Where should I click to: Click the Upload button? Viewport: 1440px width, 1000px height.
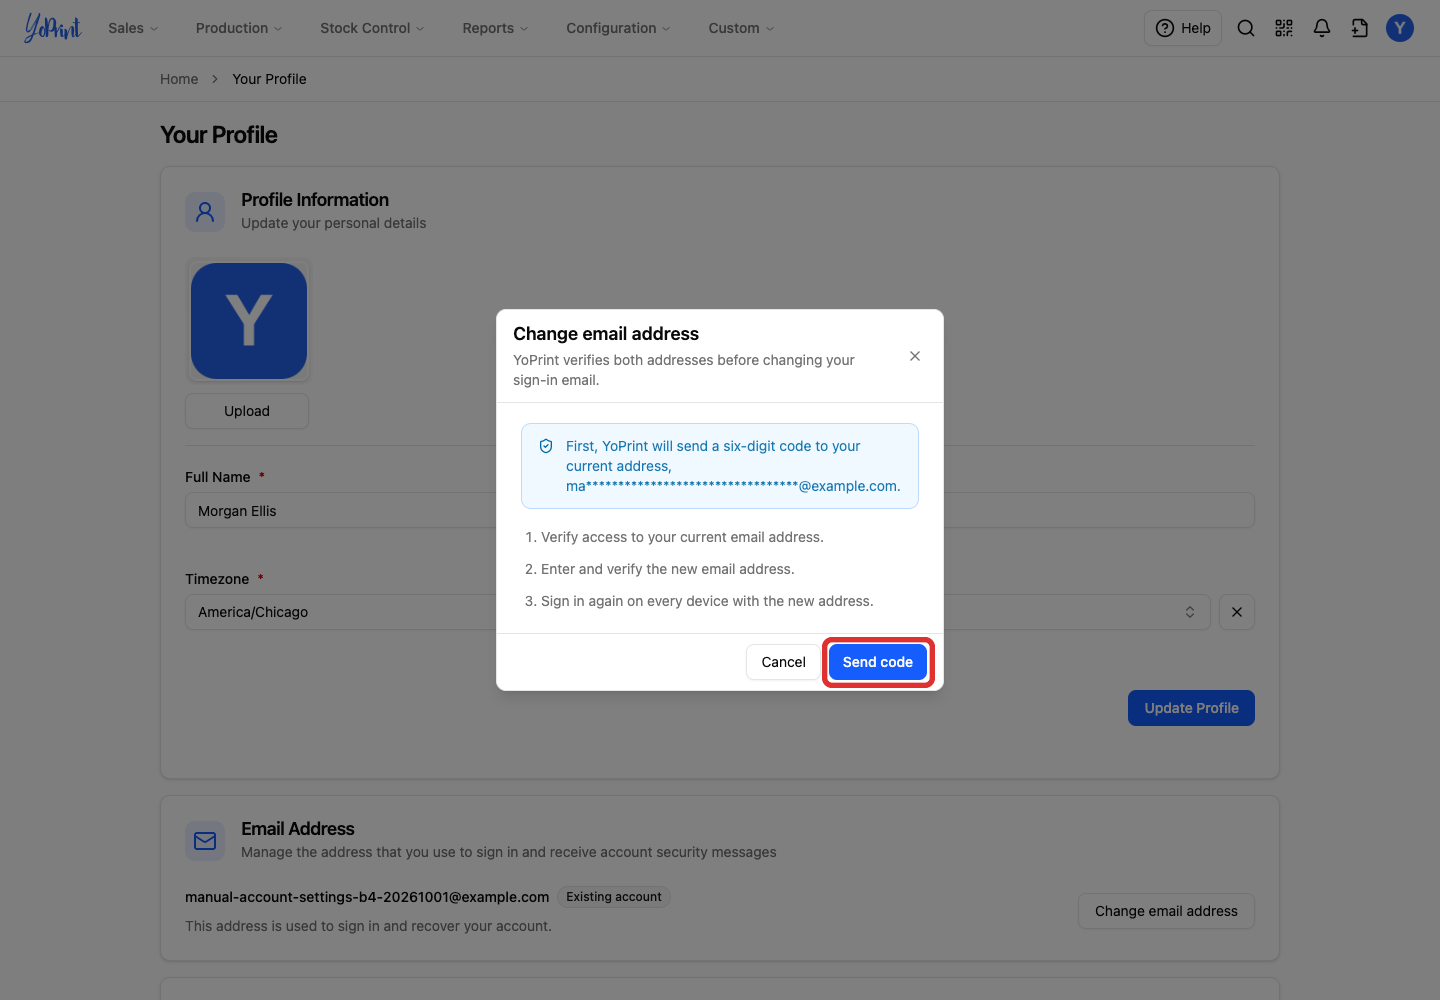click(x=247, y=411)
